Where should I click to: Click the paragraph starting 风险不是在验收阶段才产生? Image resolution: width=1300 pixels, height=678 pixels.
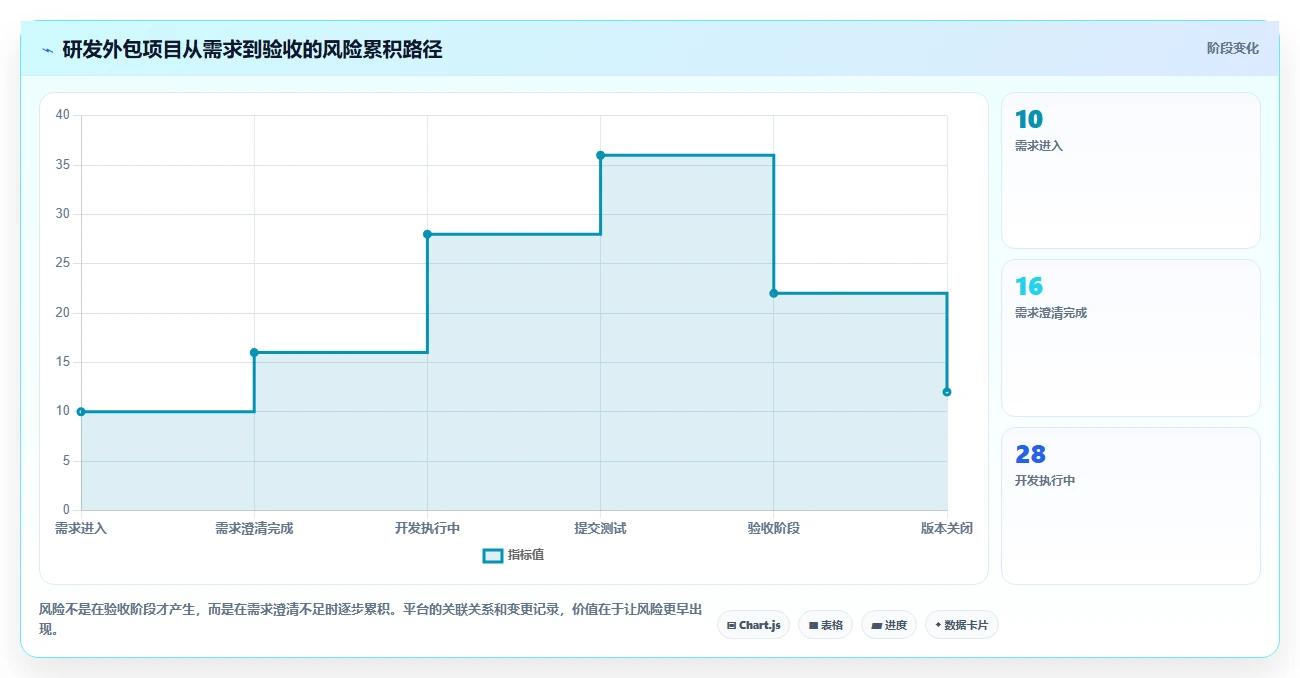pos(370,619)
